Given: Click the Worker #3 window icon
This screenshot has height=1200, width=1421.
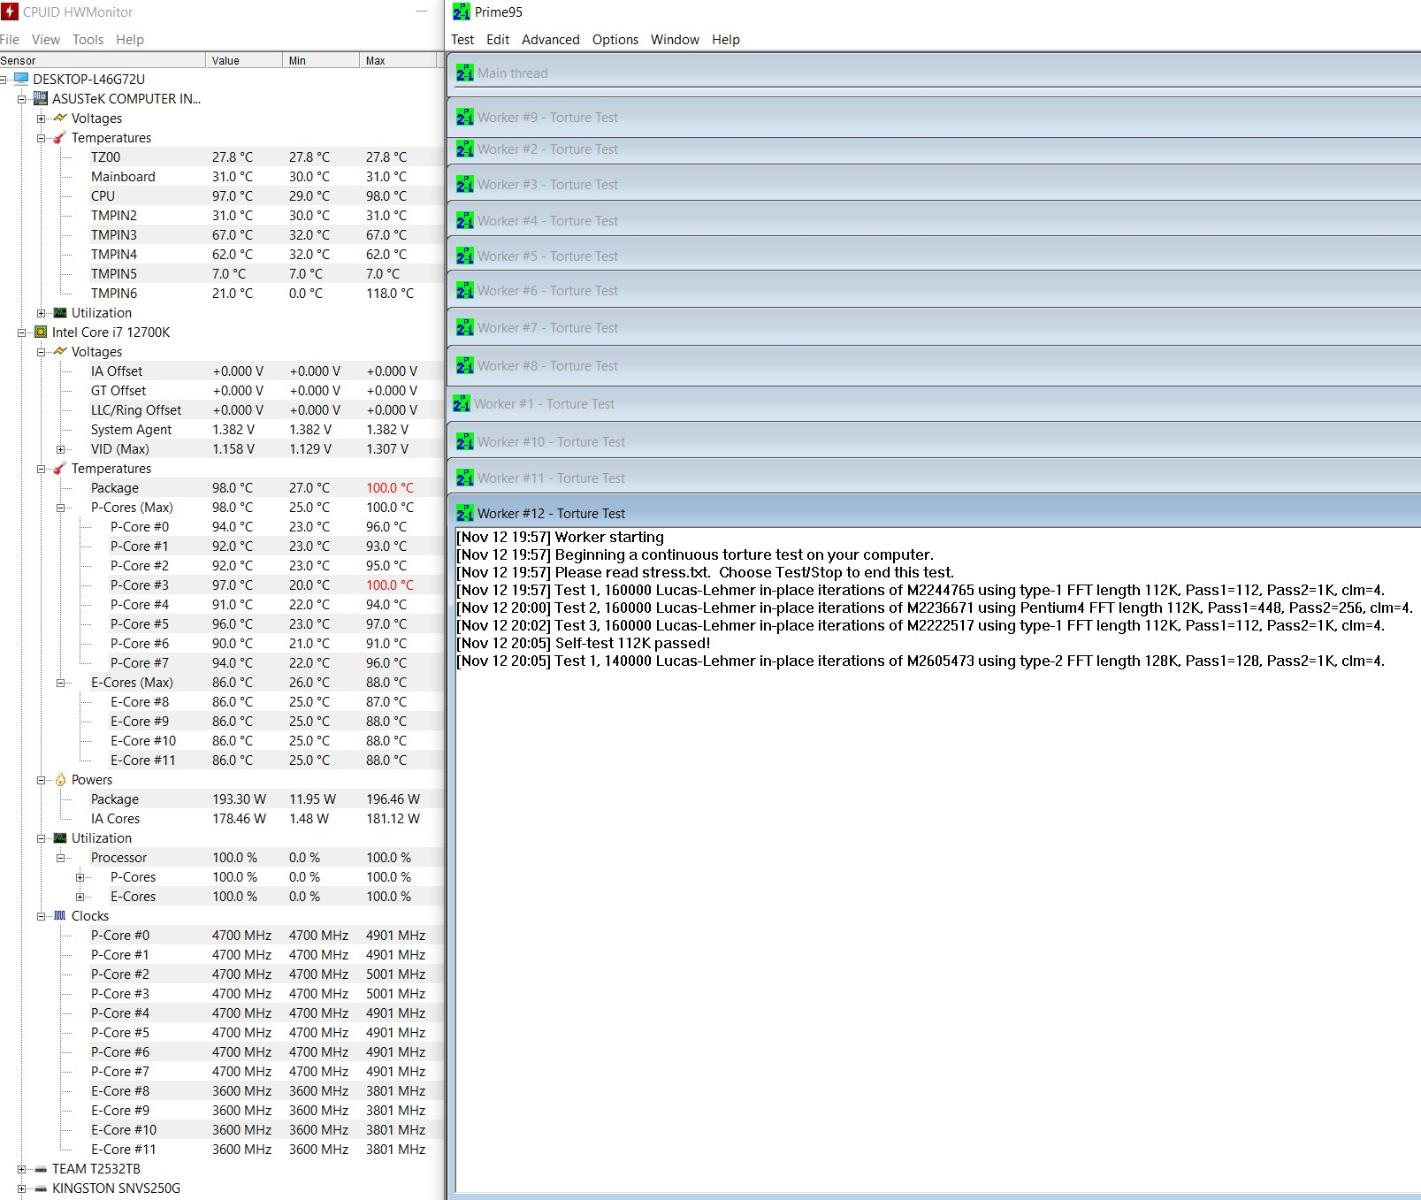Looking at the screenshot, I should [x=465, y=185].
